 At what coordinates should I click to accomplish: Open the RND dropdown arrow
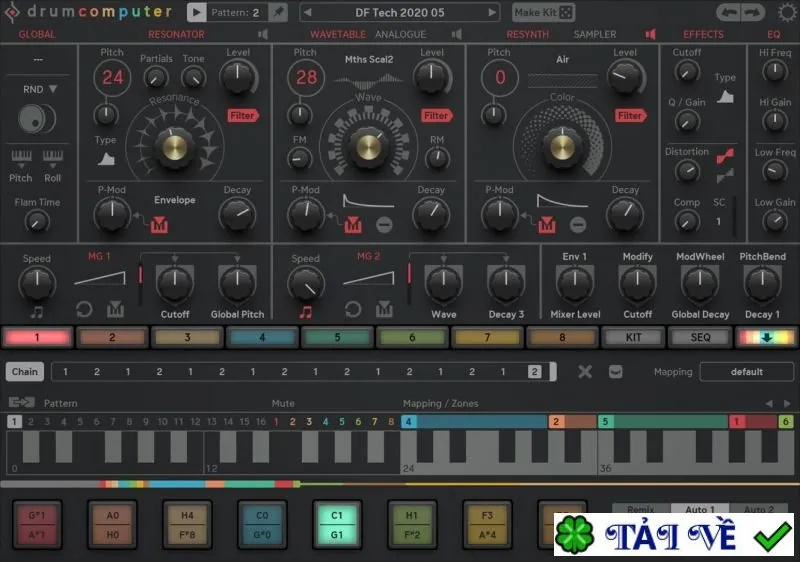pyautogui.click(x=53, y=89)
